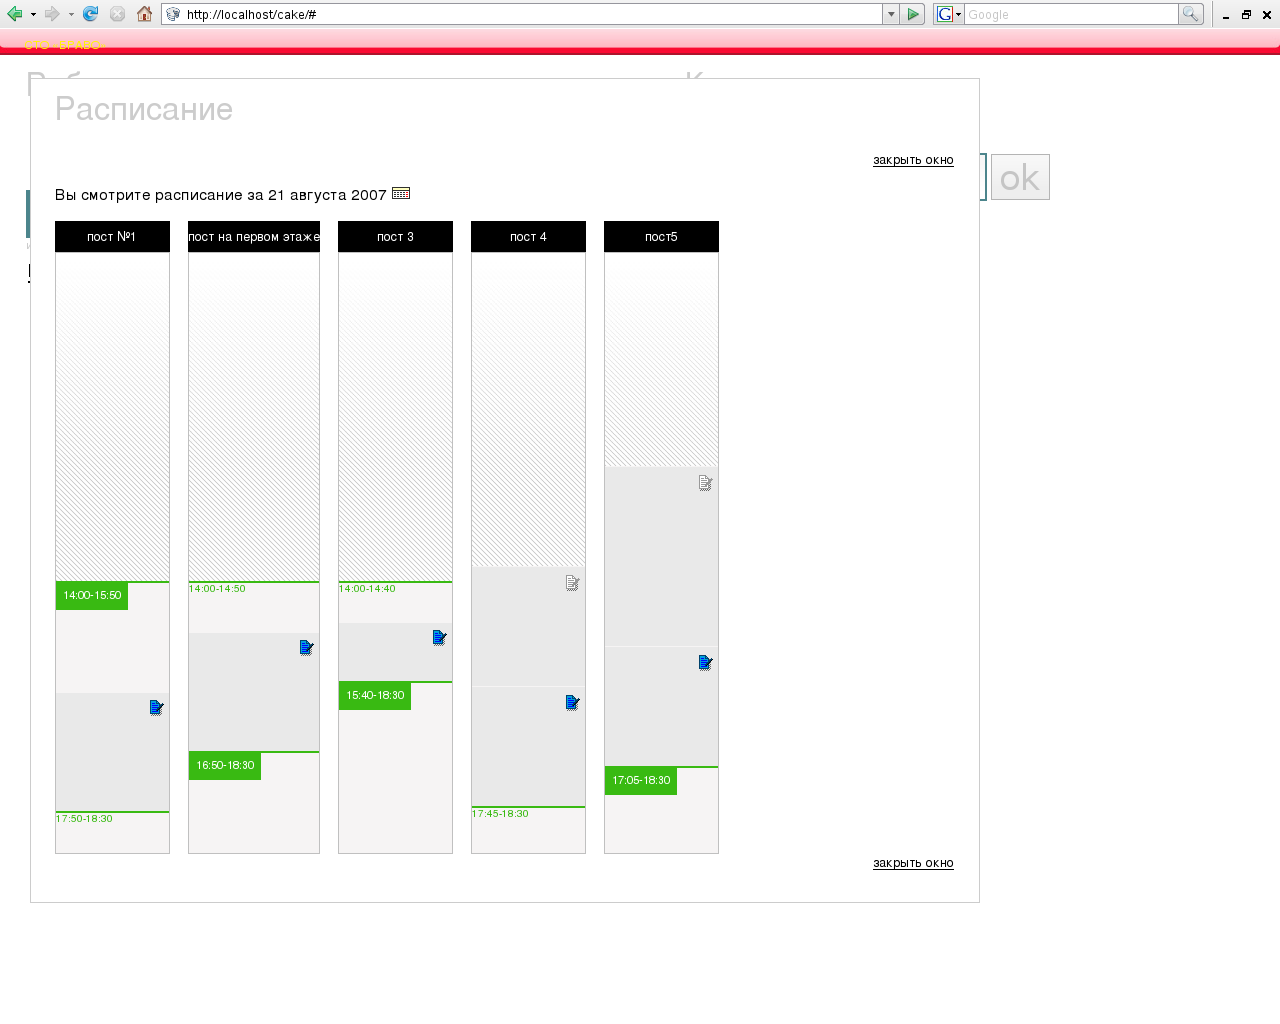Open the gray note icon in пост5
This screenshot has height=1024, width=1280.
click(x=705, y=483)
